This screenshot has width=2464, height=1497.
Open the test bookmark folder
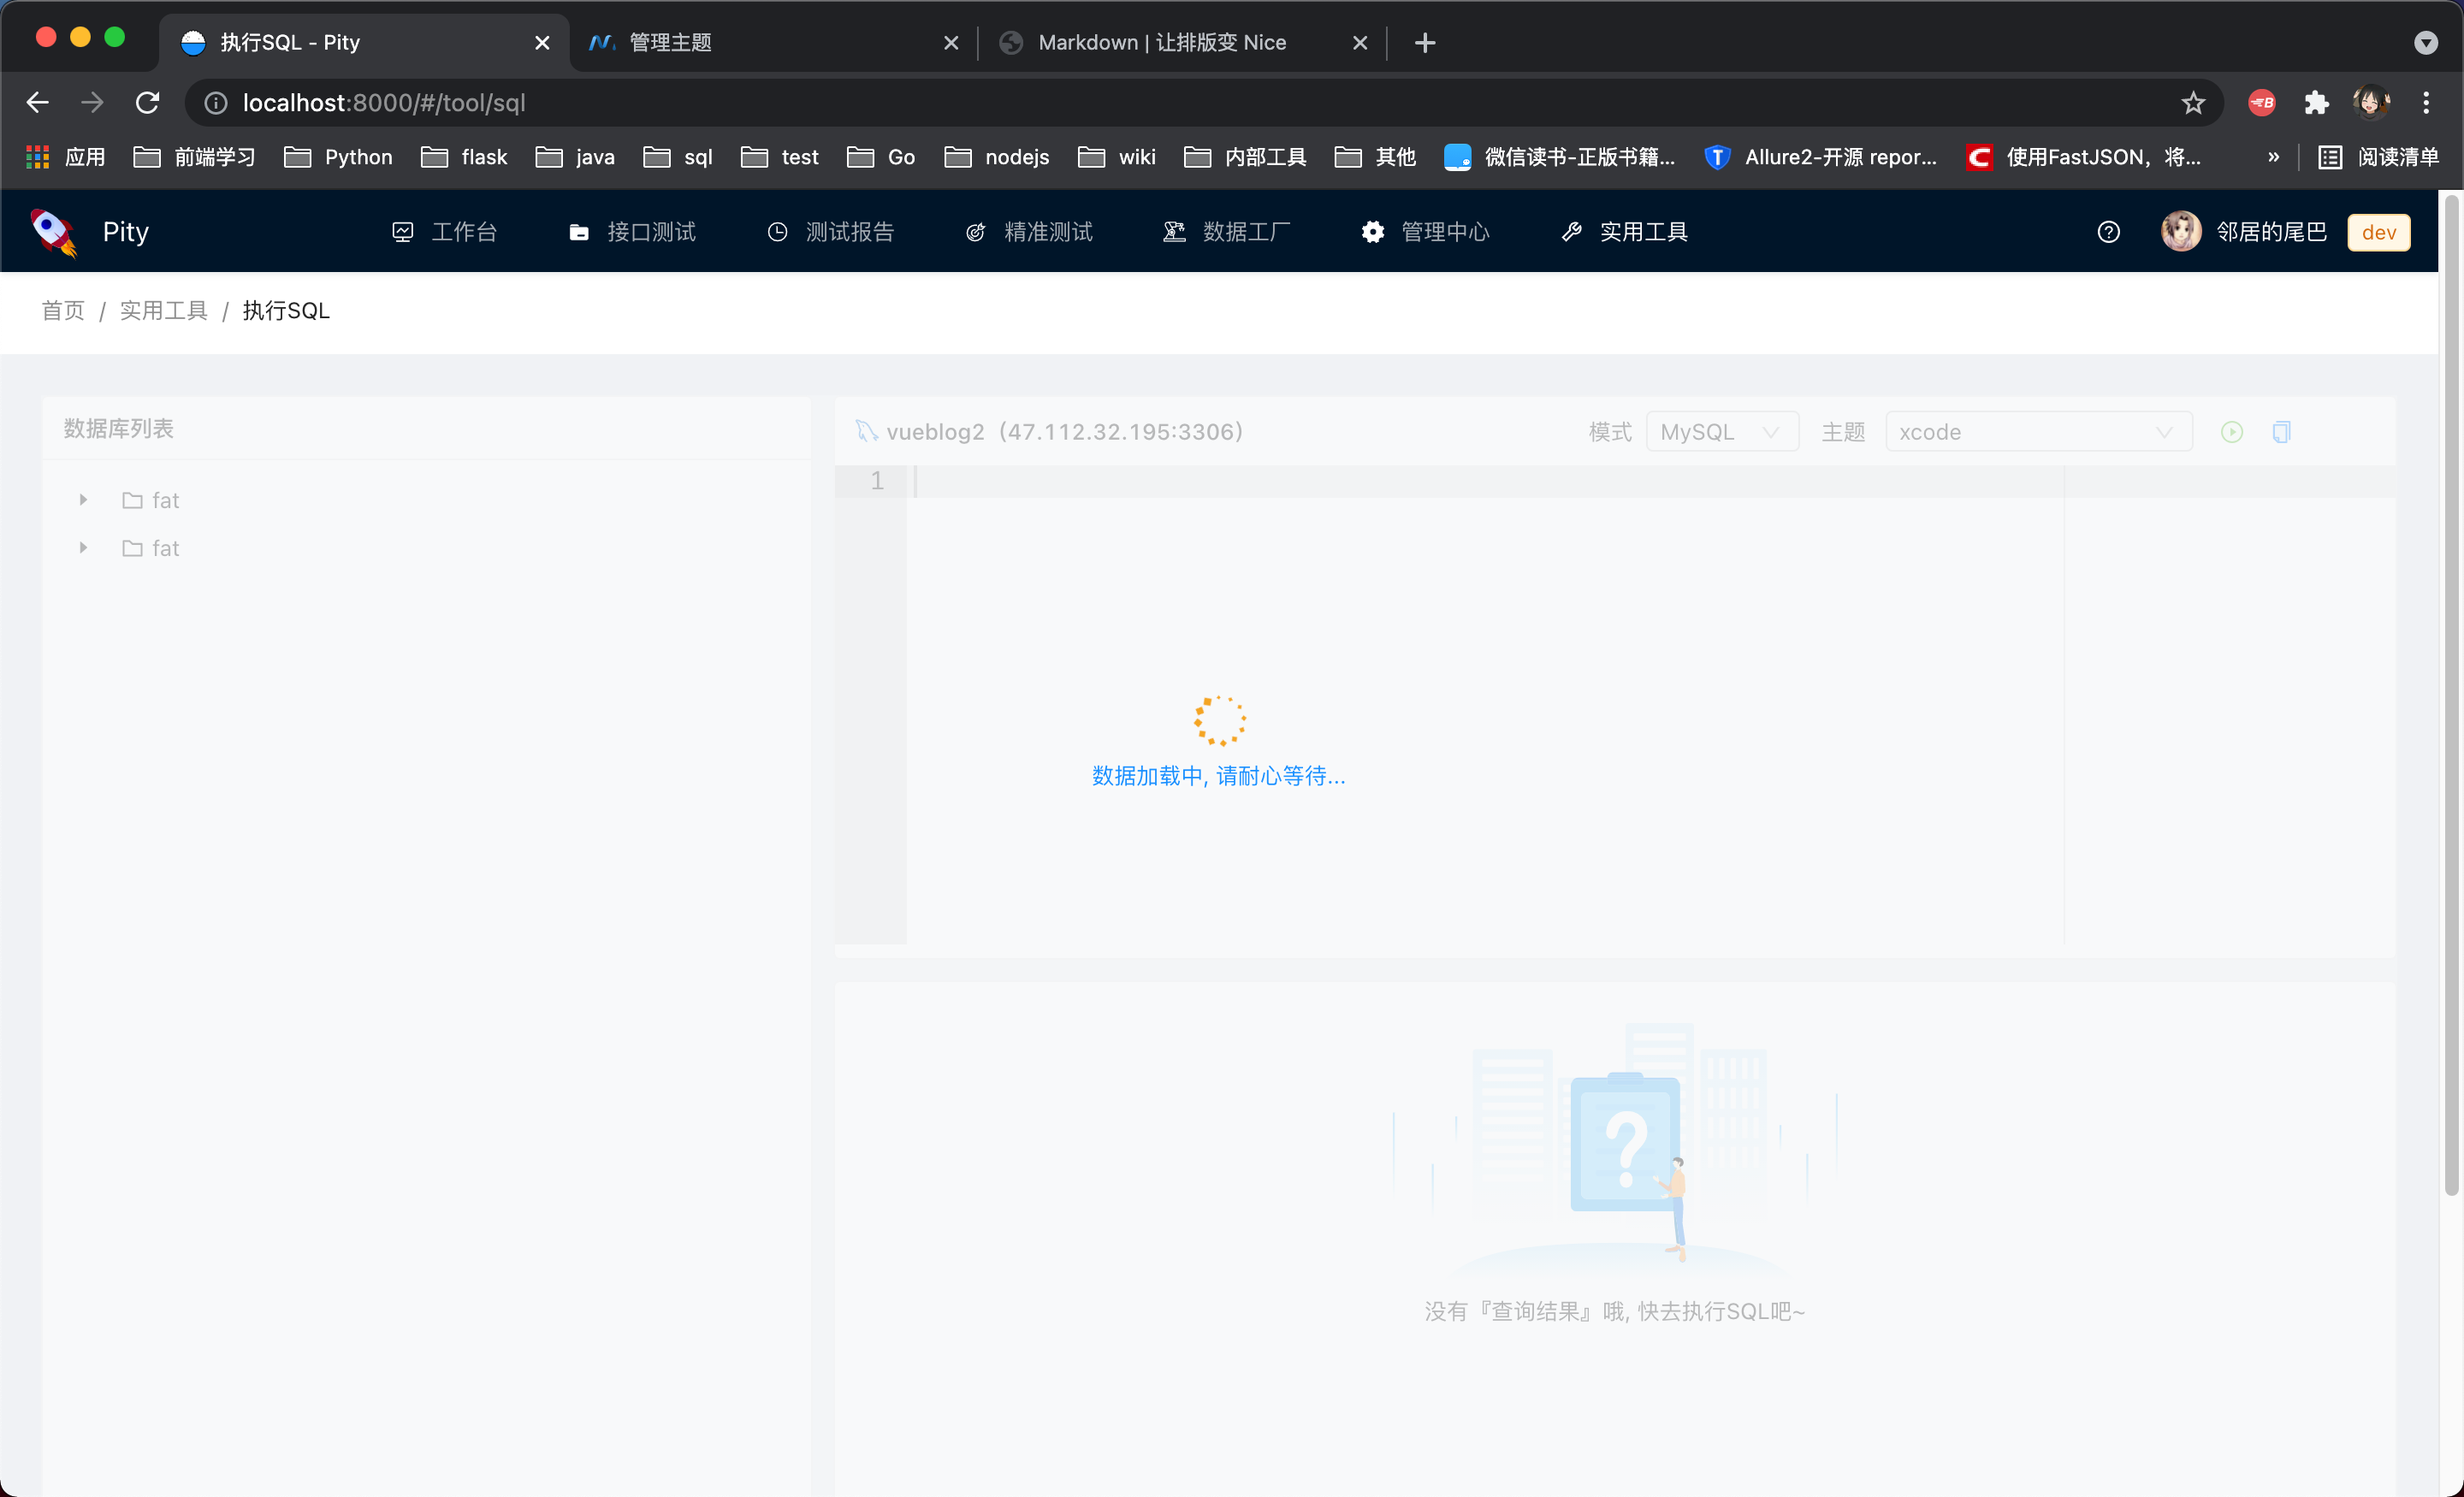[780, 157]
